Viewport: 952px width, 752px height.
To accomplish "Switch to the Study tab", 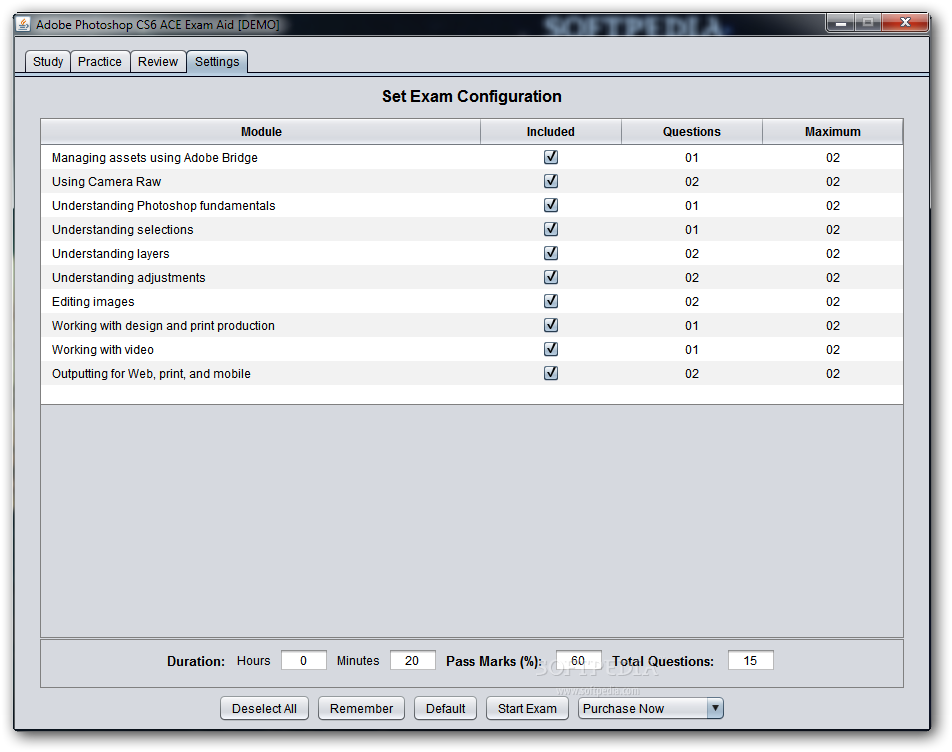I will click(x=48, y=62).
